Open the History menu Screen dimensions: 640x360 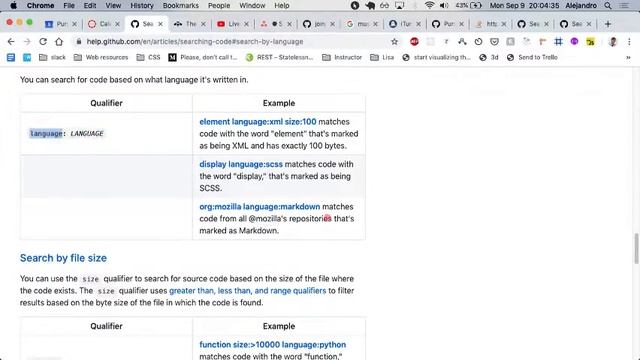pos(142,6)
